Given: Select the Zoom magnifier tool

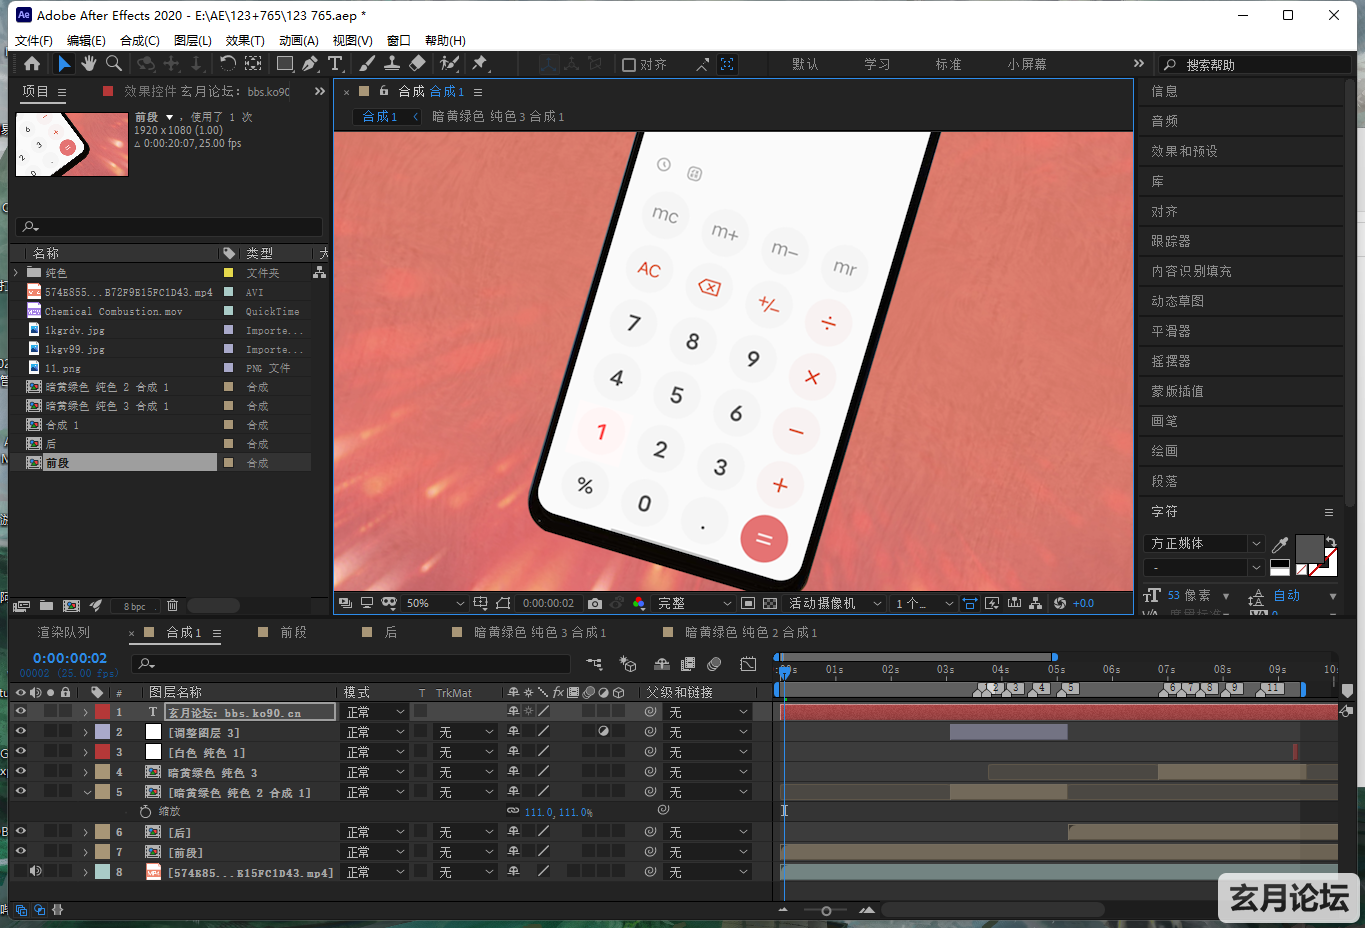Looking at the screenshot, I should point(114,64).
